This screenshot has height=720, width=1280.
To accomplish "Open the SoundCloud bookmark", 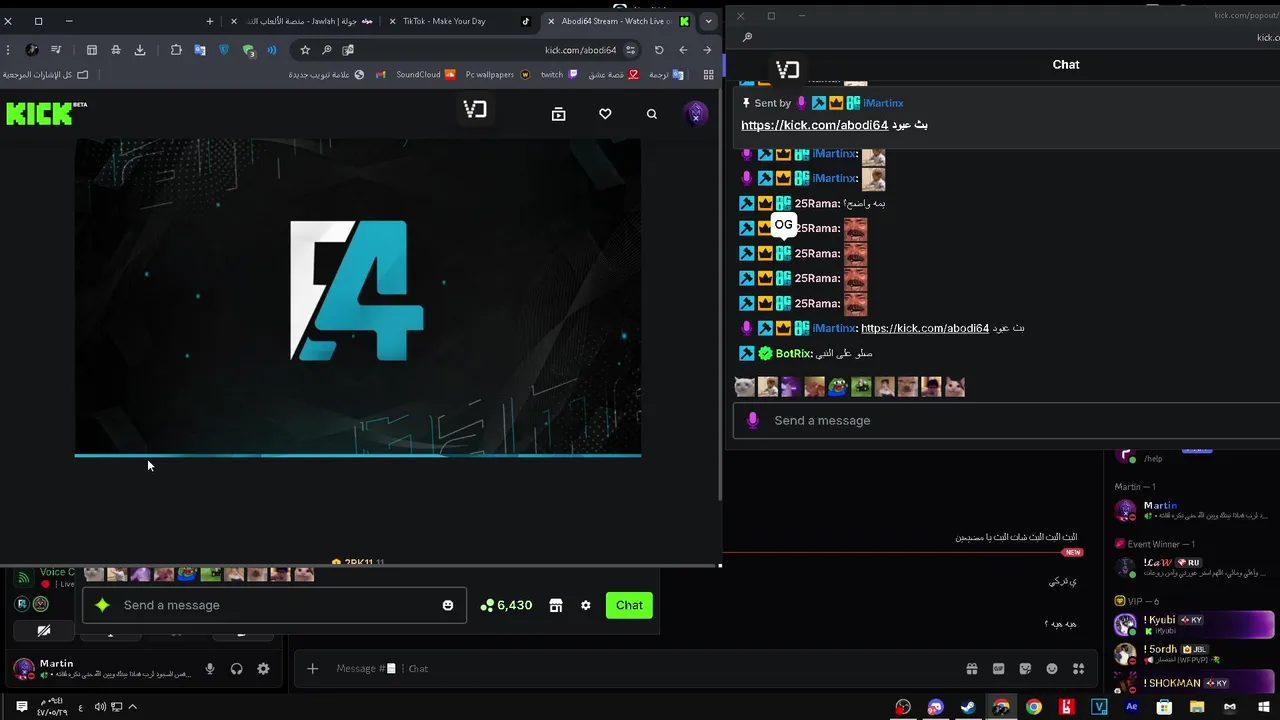I will pos(425,75).
